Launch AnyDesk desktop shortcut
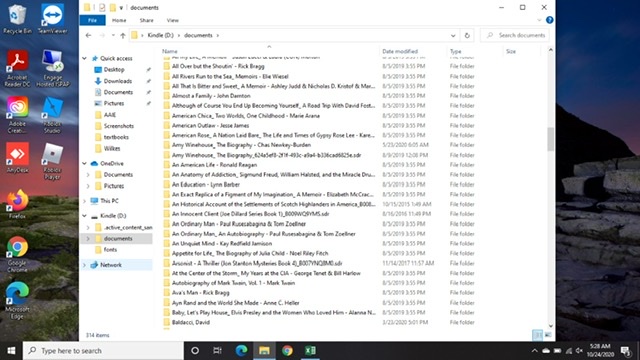This screenshot has height=360, width=640. coord(17,158)
